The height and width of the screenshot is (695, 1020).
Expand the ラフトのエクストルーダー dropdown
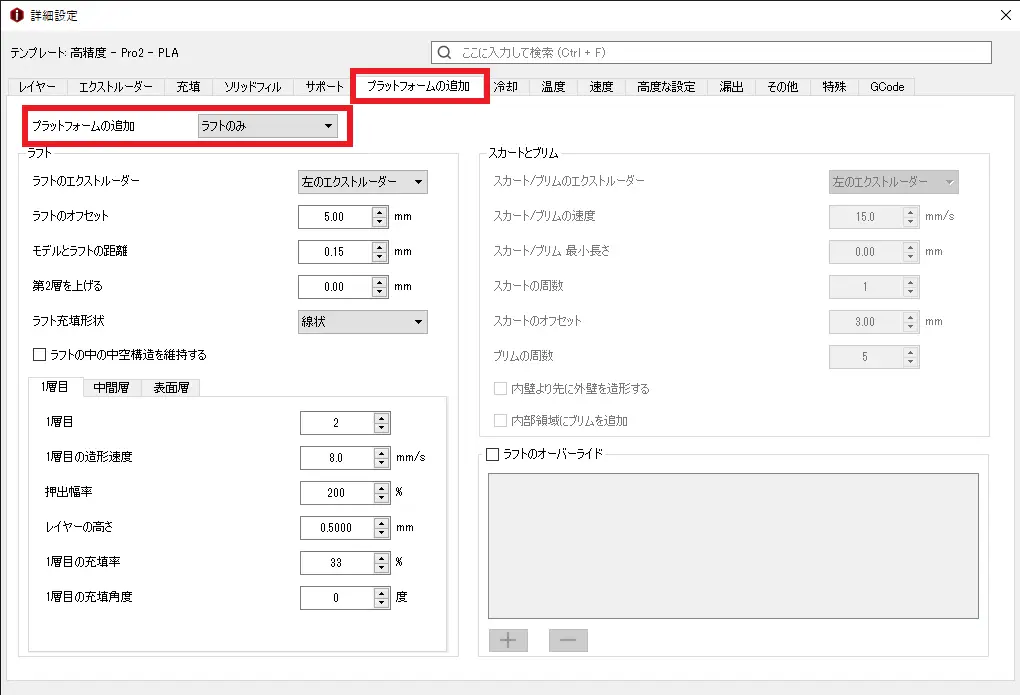(x=363, y=182)
